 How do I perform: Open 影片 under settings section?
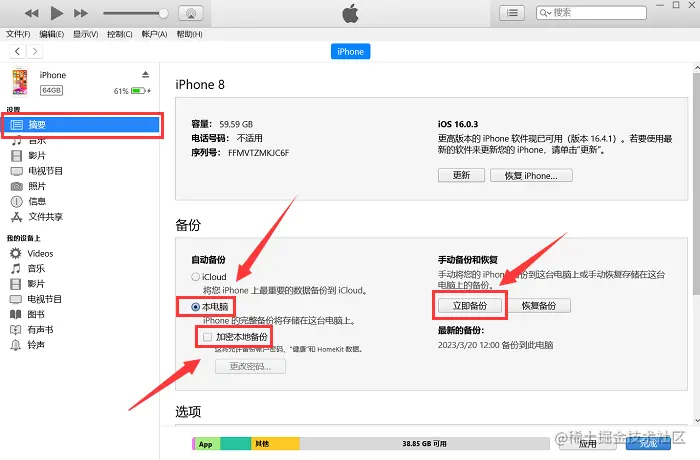pos(37,155)
